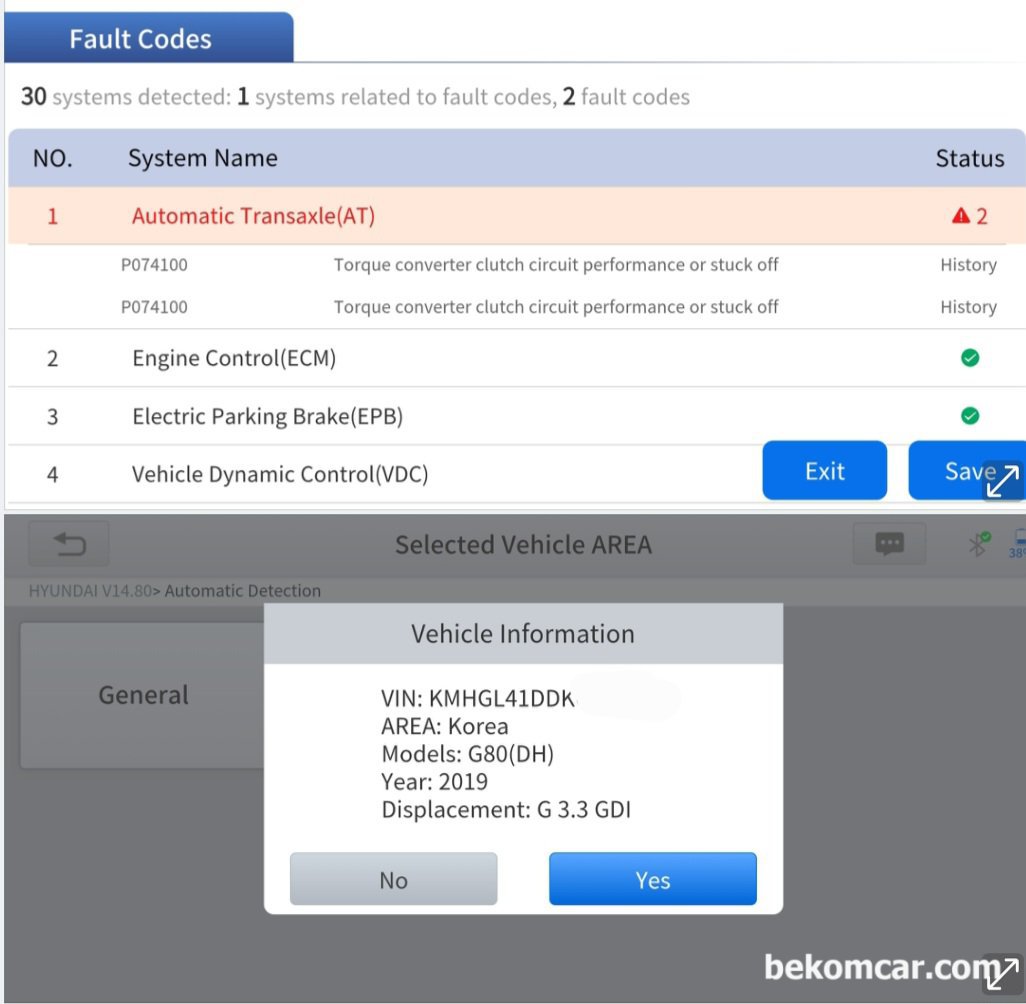Click the back arrow button
This screenshot has width=1026, height=1004.
(x=69, y=544)
